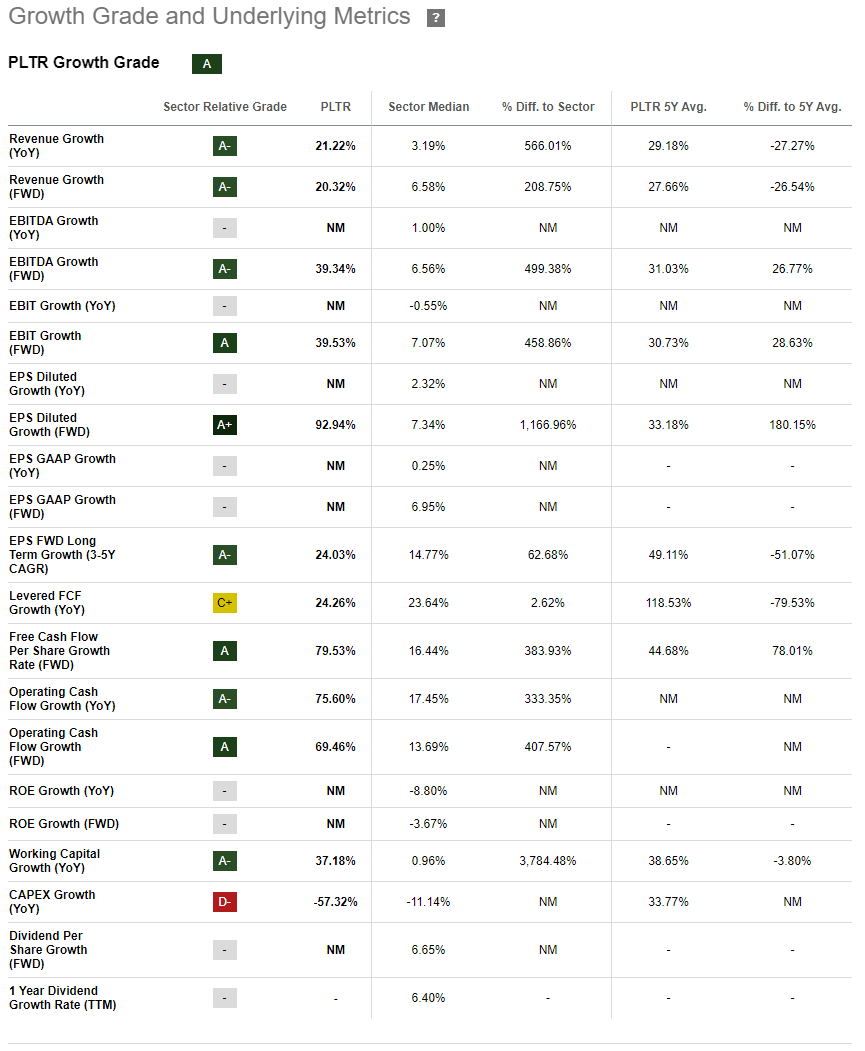This screenshot has height=1051, width=865.
Task: Click the A+ grade badge for EPS Diluted Growth (FWD)
Action: tap(225, 425)
